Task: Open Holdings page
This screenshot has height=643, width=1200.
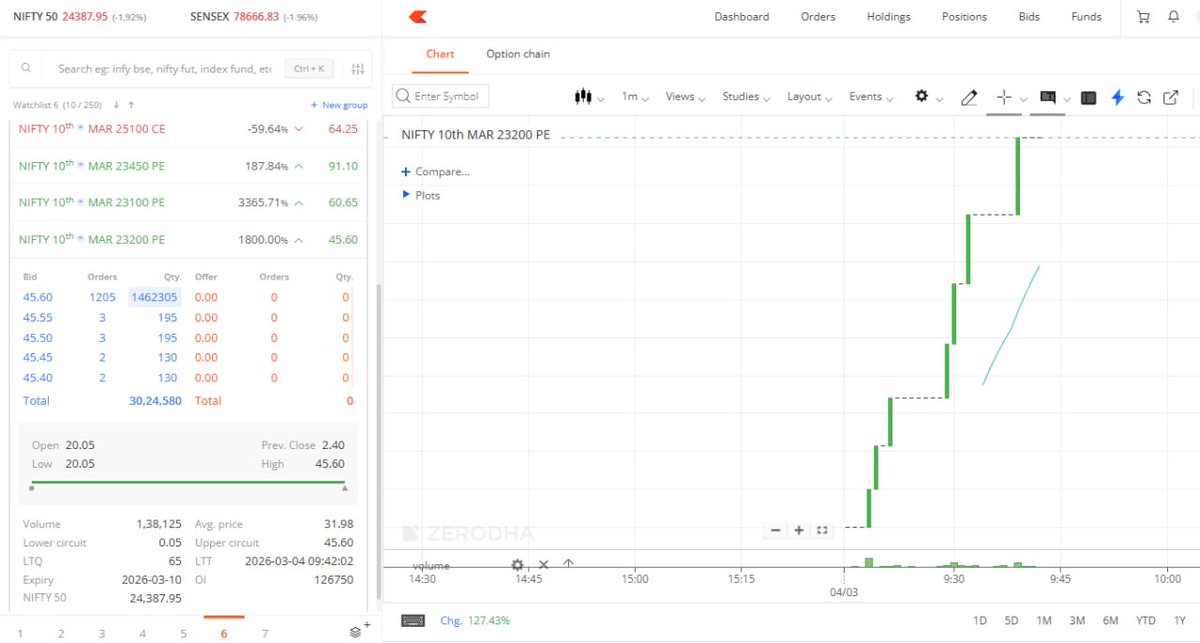Action: 889,17
